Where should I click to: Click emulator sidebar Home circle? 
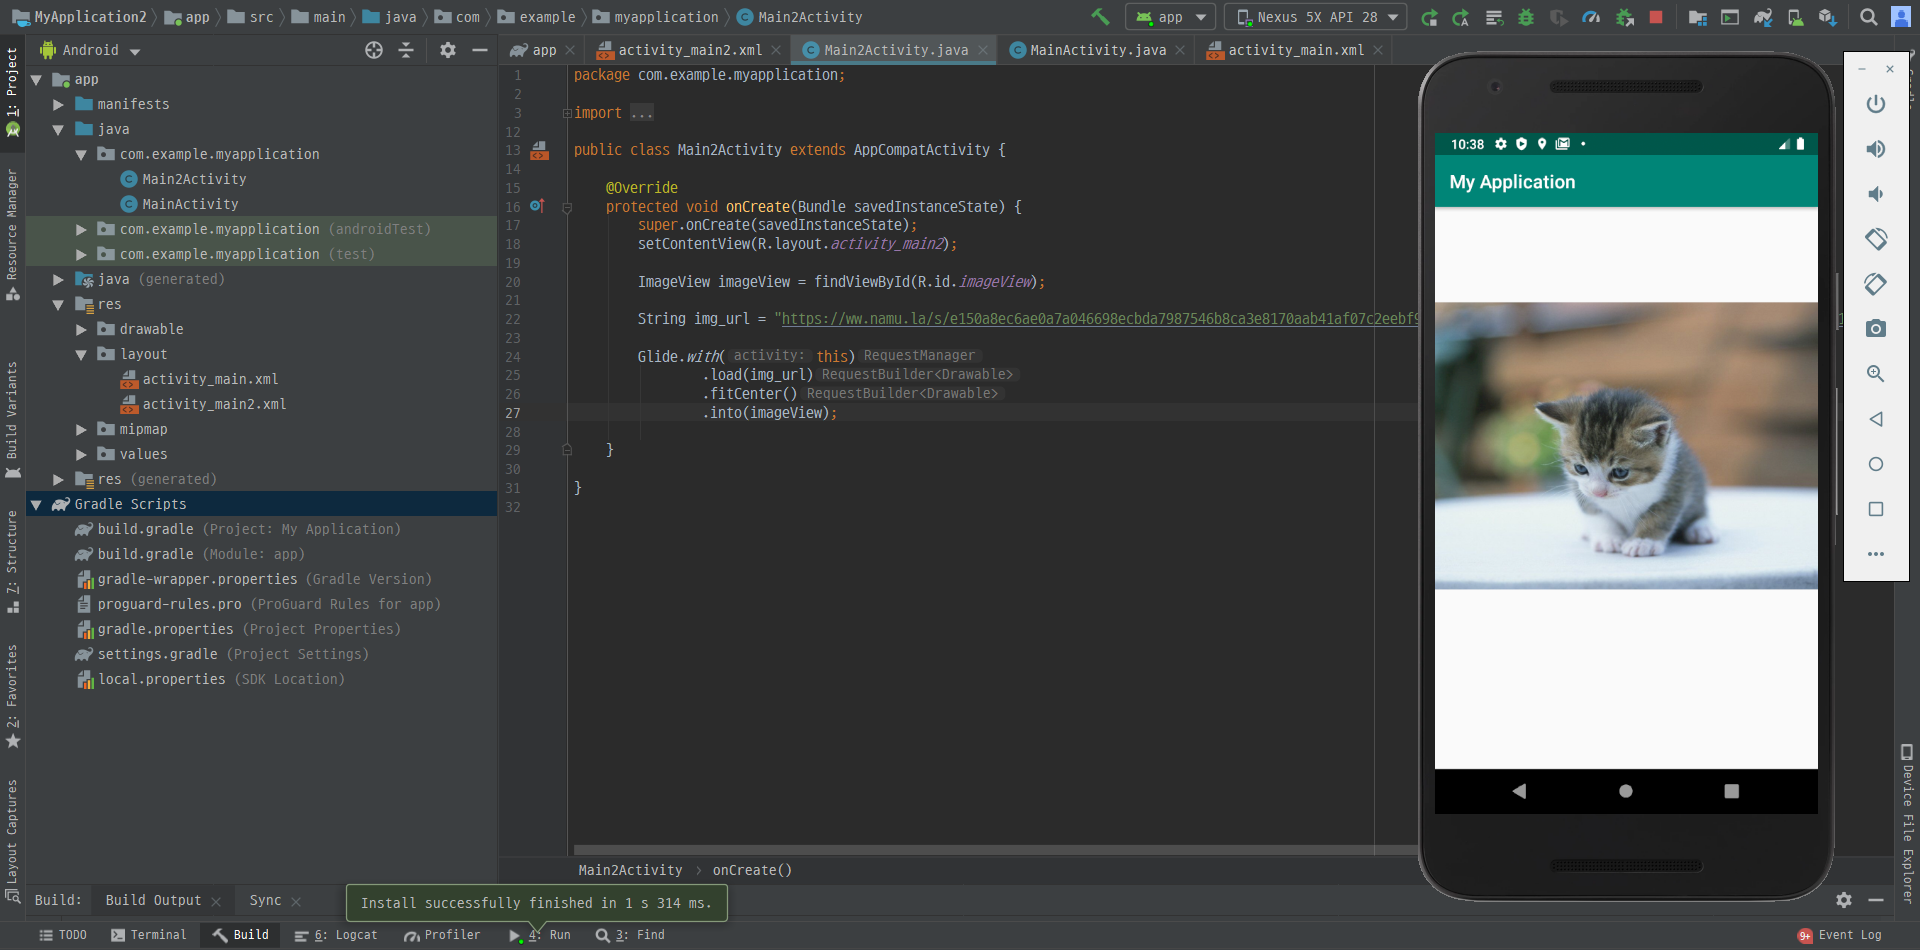tap(1876, 464)
